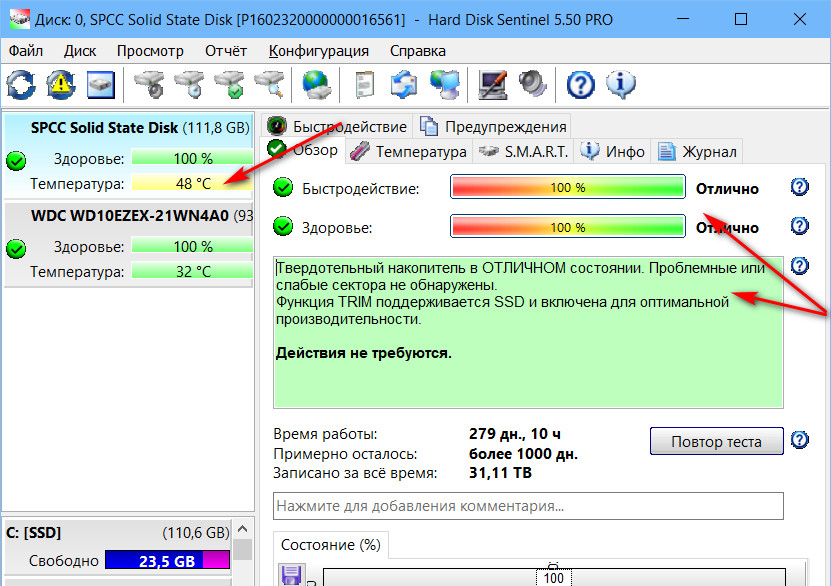This screenshot has width=831, height=586.
Task: Click the comment input field
Action: tap(528, 506)
